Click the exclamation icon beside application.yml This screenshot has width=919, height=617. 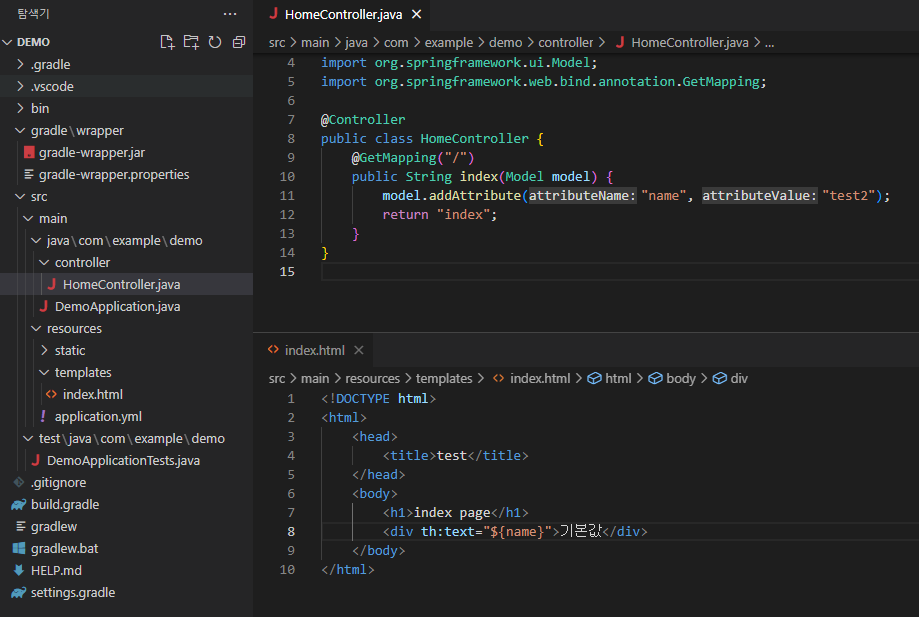point(43,415)
